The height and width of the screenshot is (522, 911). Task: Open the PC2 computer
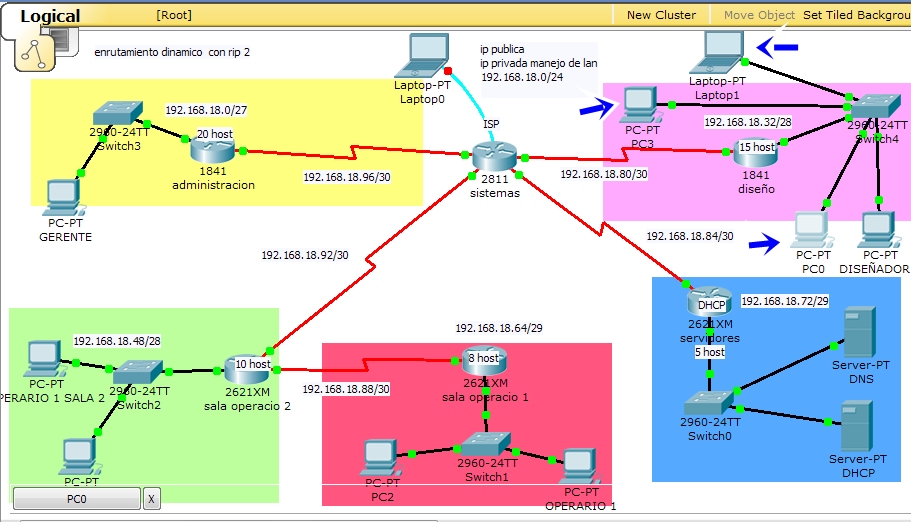pyautogui.click(x=381, y=458)
